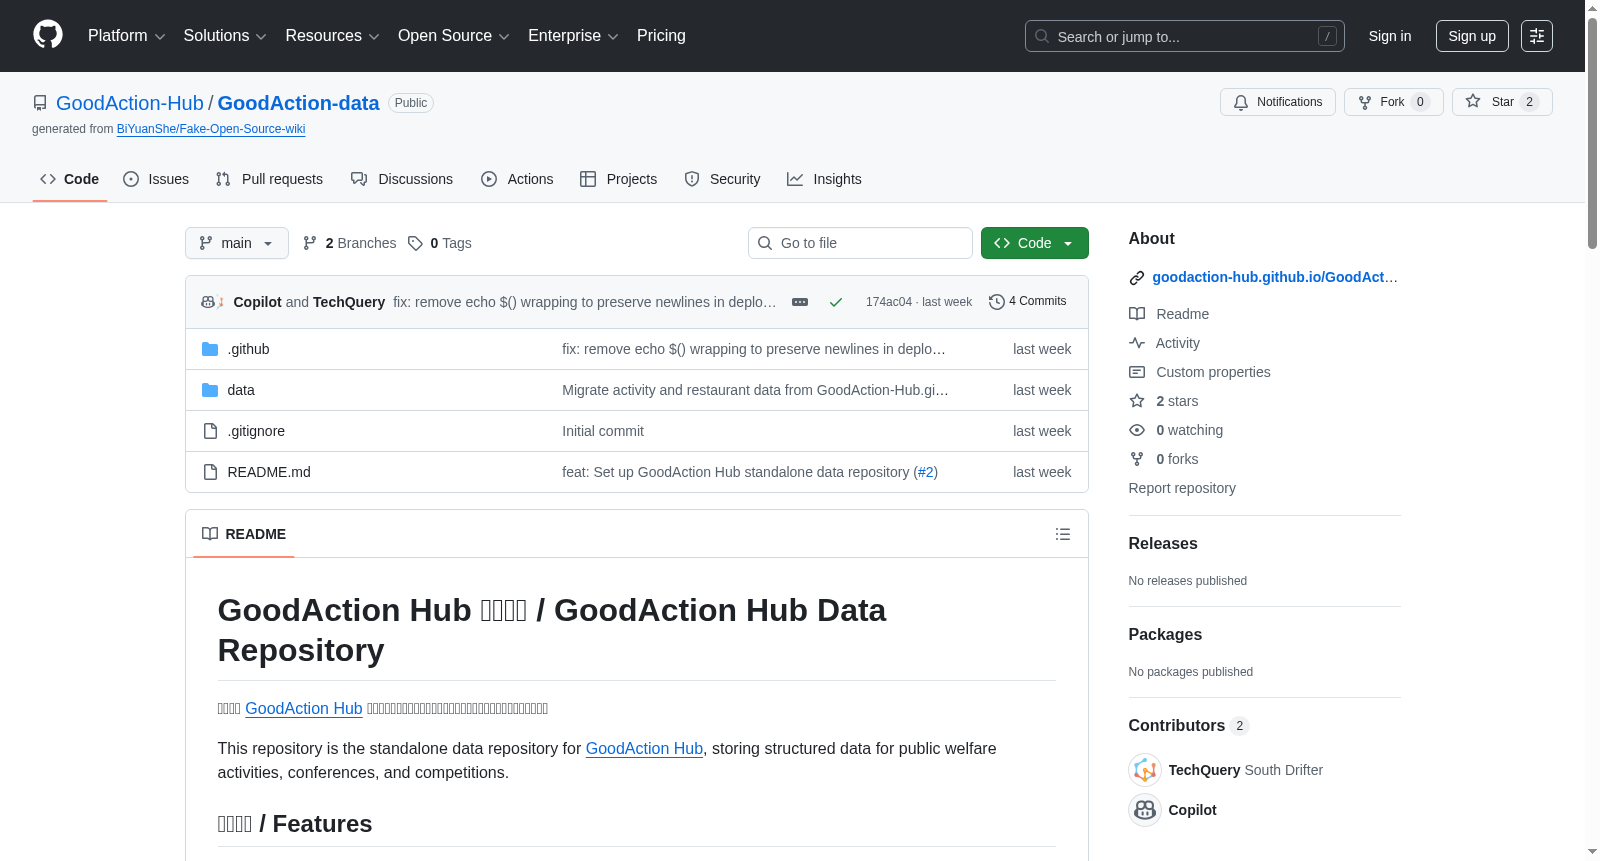Open TechQuery contributor avatar

click(1145, 770)
